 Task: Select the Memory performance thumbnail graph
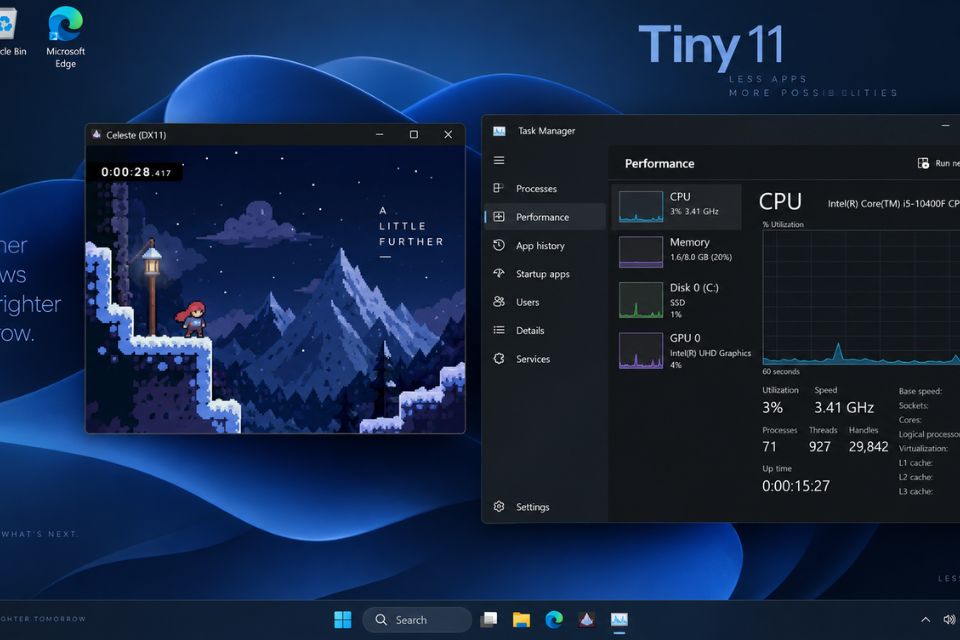(640, 252)
